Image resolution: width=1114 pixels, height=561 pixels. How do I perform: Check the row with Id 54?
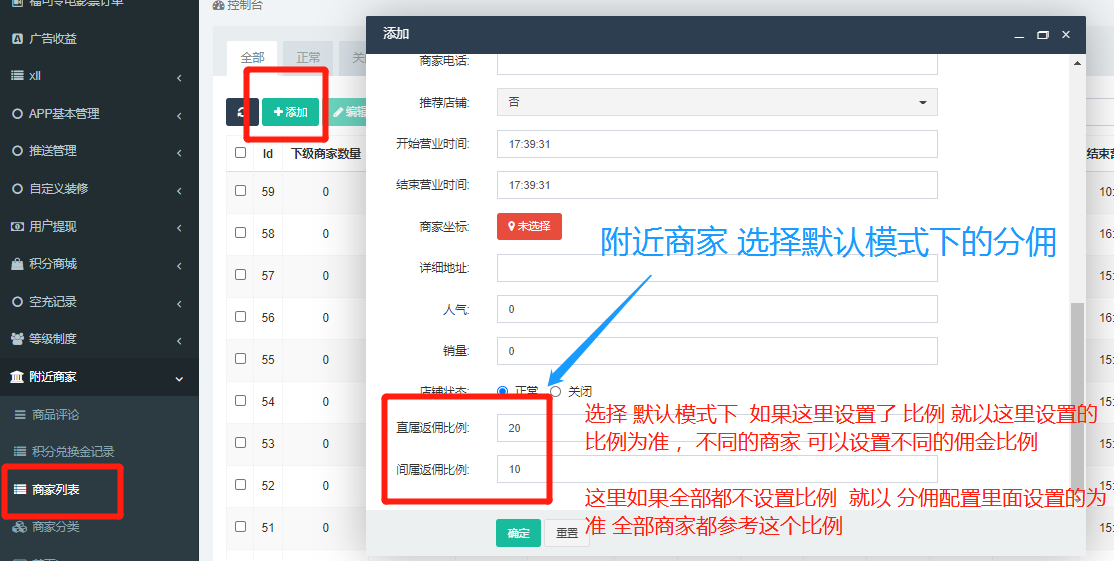240,401
